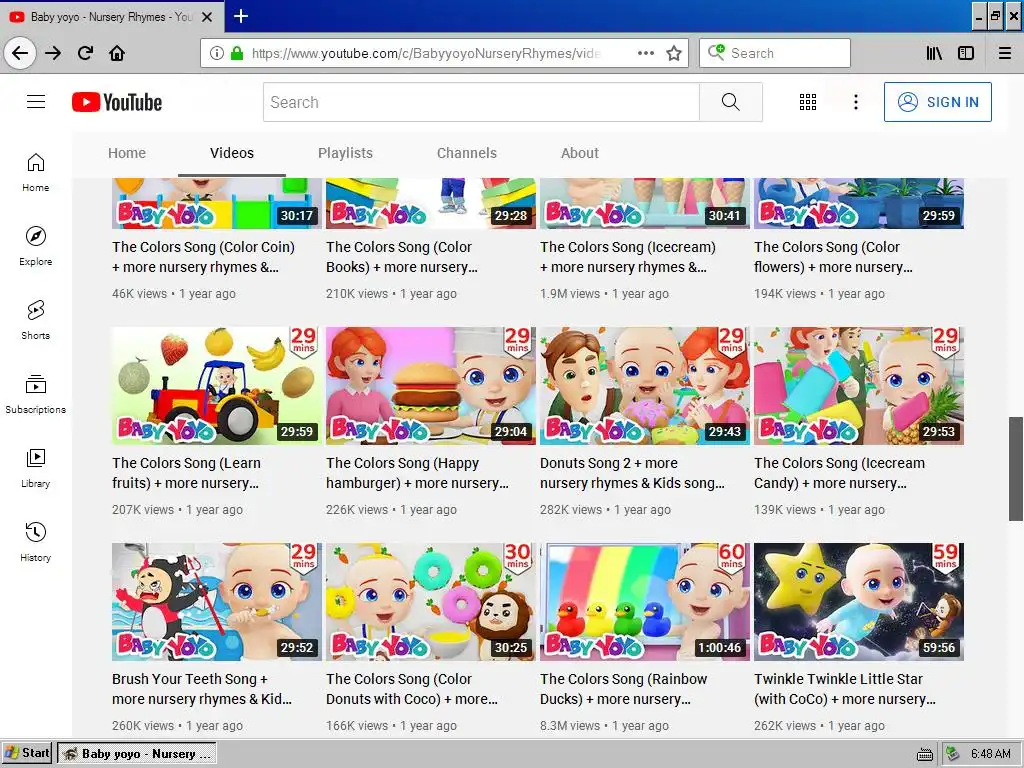
Task: Reload the page with the refresh icon
Action: click(86, 53)
